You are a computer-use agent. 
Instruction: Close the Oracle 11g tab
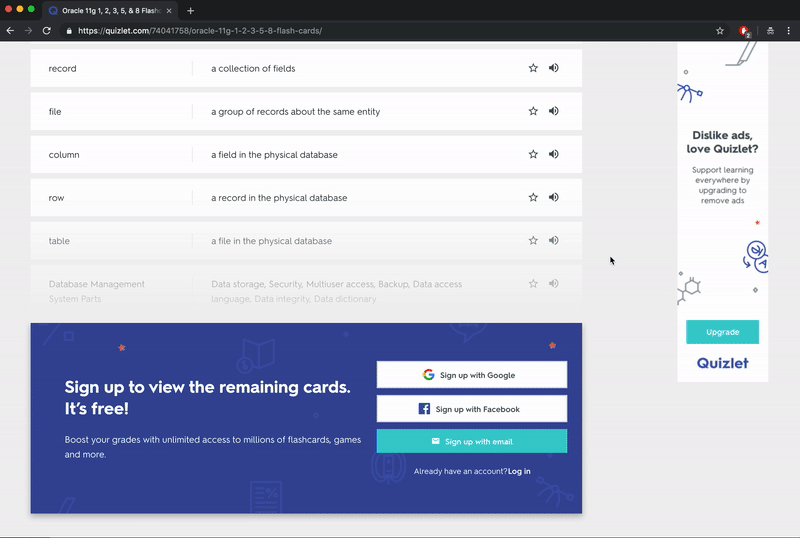pyautogui.click(x=169, y=10)
